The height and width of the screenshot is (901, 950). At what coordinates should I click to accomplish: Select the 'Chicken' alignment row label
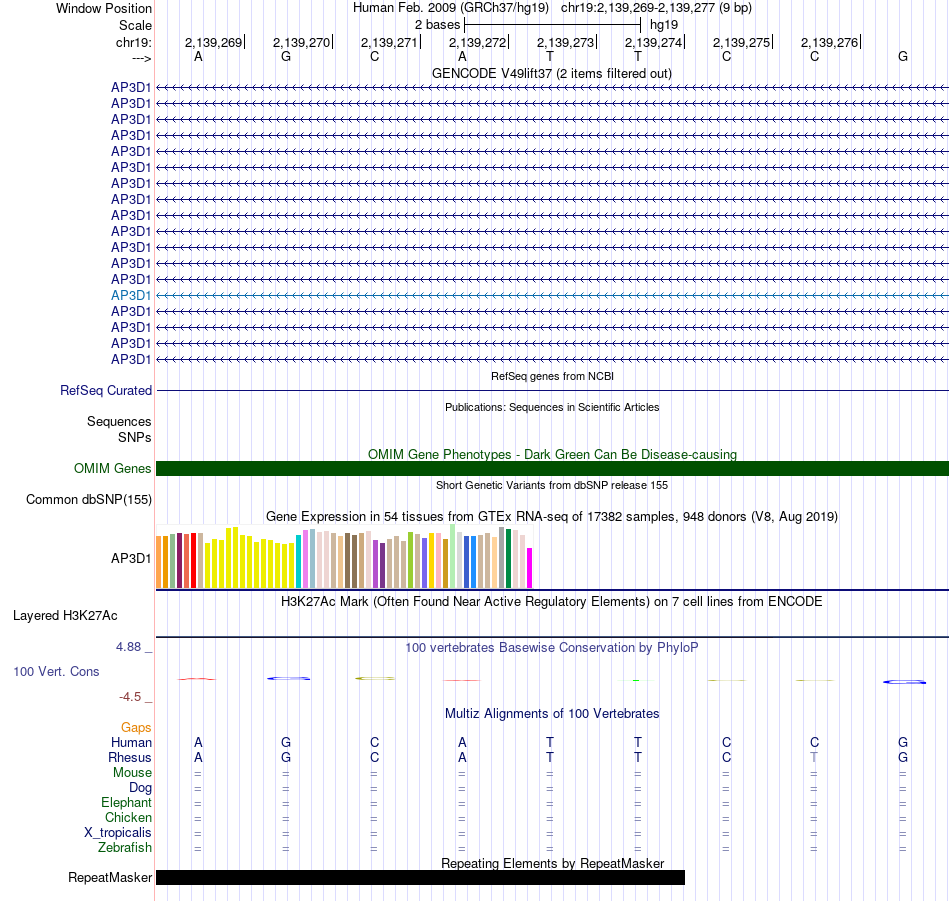coord(128,817)
